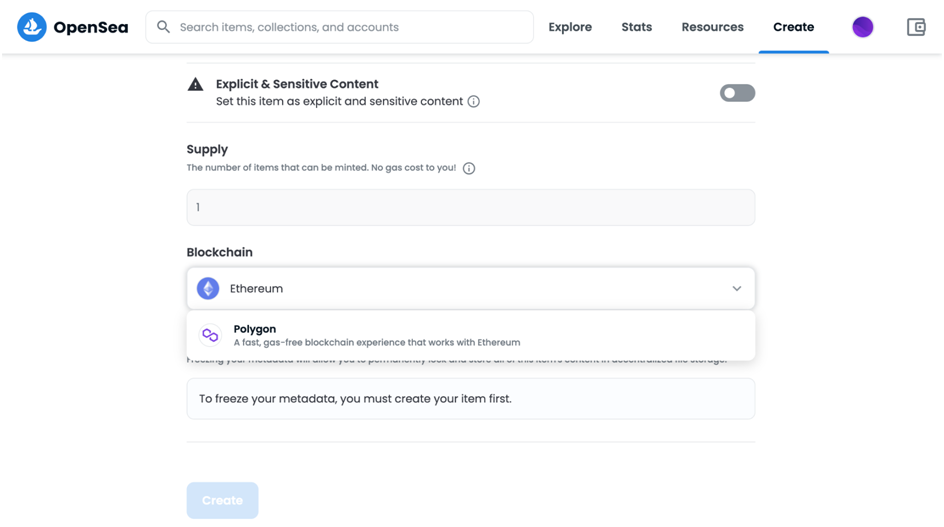Click the Ethereum selected blockchain field
Image resolution: width=944 pixels, height=527 pixels.
[x=450, y=288]
